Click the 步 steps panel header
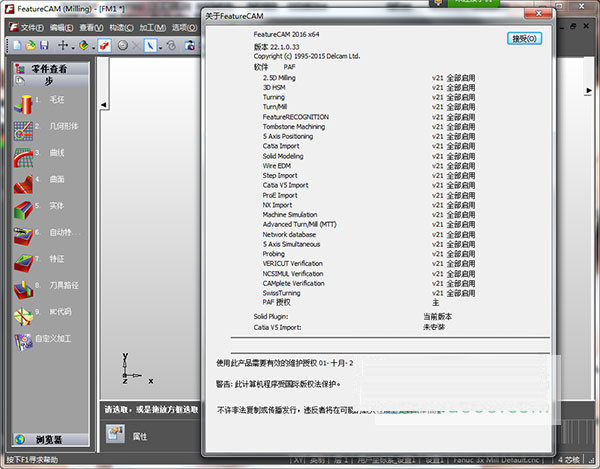Image resolution: width=600 pixels, height=469 pixels. [x=51, y=81]
